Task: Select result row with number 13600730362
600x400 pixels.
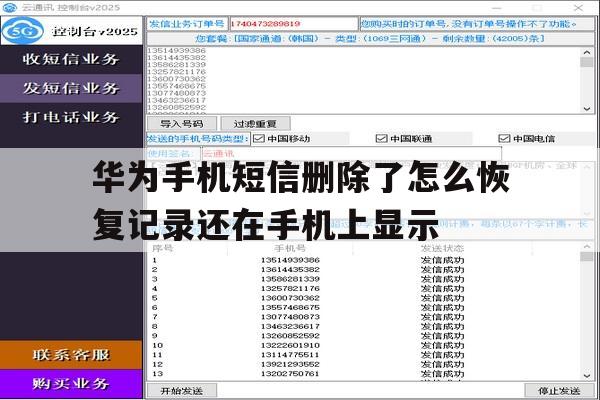Action: pos(364,298)
